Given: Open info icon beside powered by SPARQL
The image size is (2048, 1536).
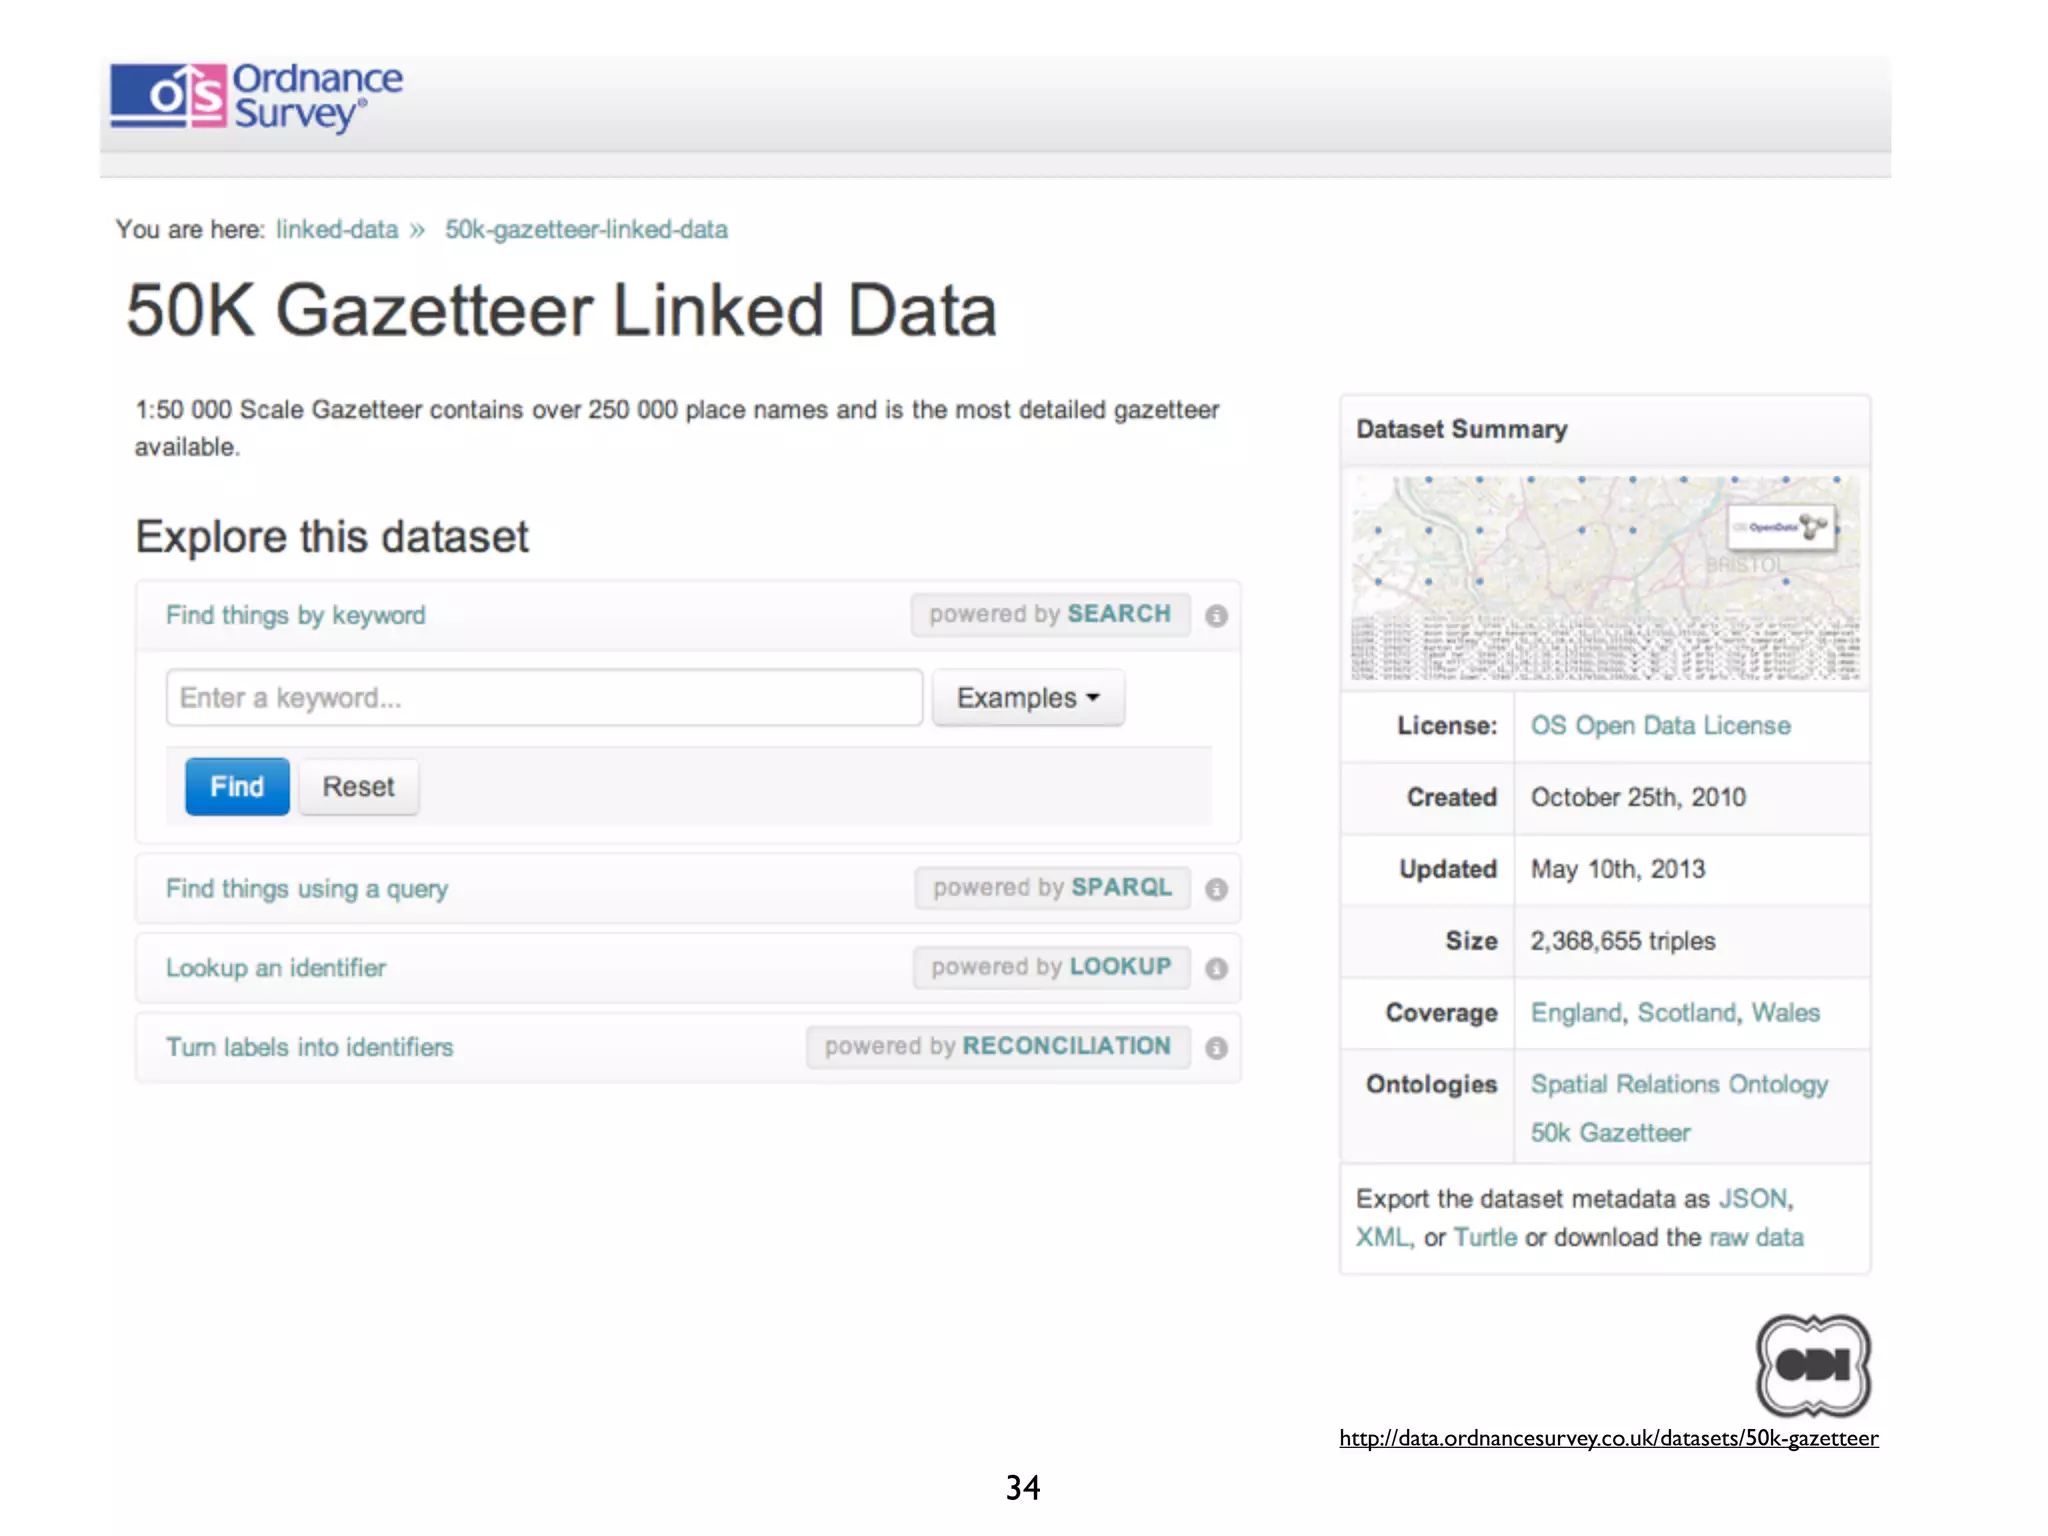Looking at the screenshot, I should click(x=1216, y=889).
